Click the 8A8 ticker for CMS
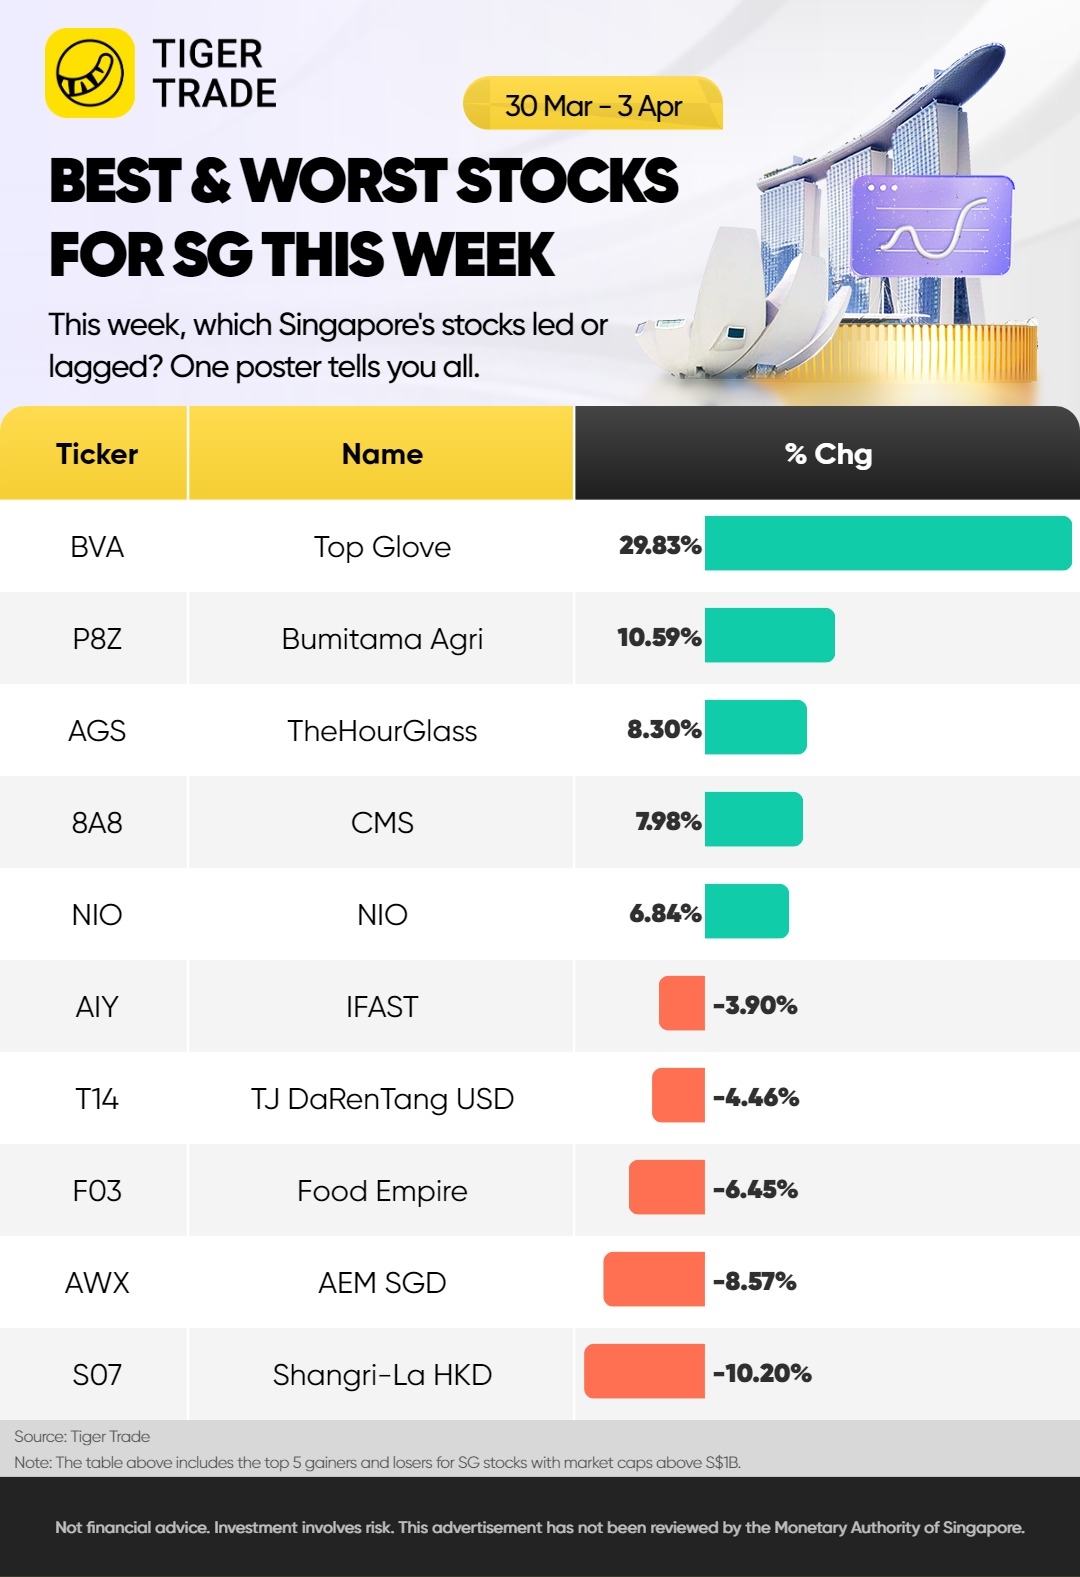1080x1577 pixels. (97, 823)
